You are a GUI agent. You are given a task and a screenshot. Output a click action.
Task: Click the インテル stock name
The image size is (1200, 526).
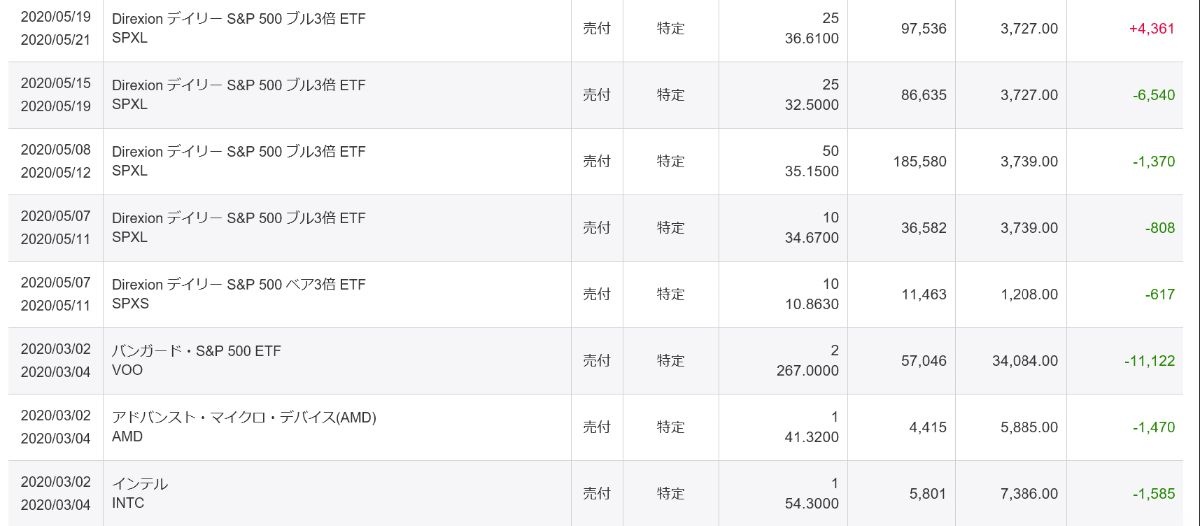click(140, 484)
